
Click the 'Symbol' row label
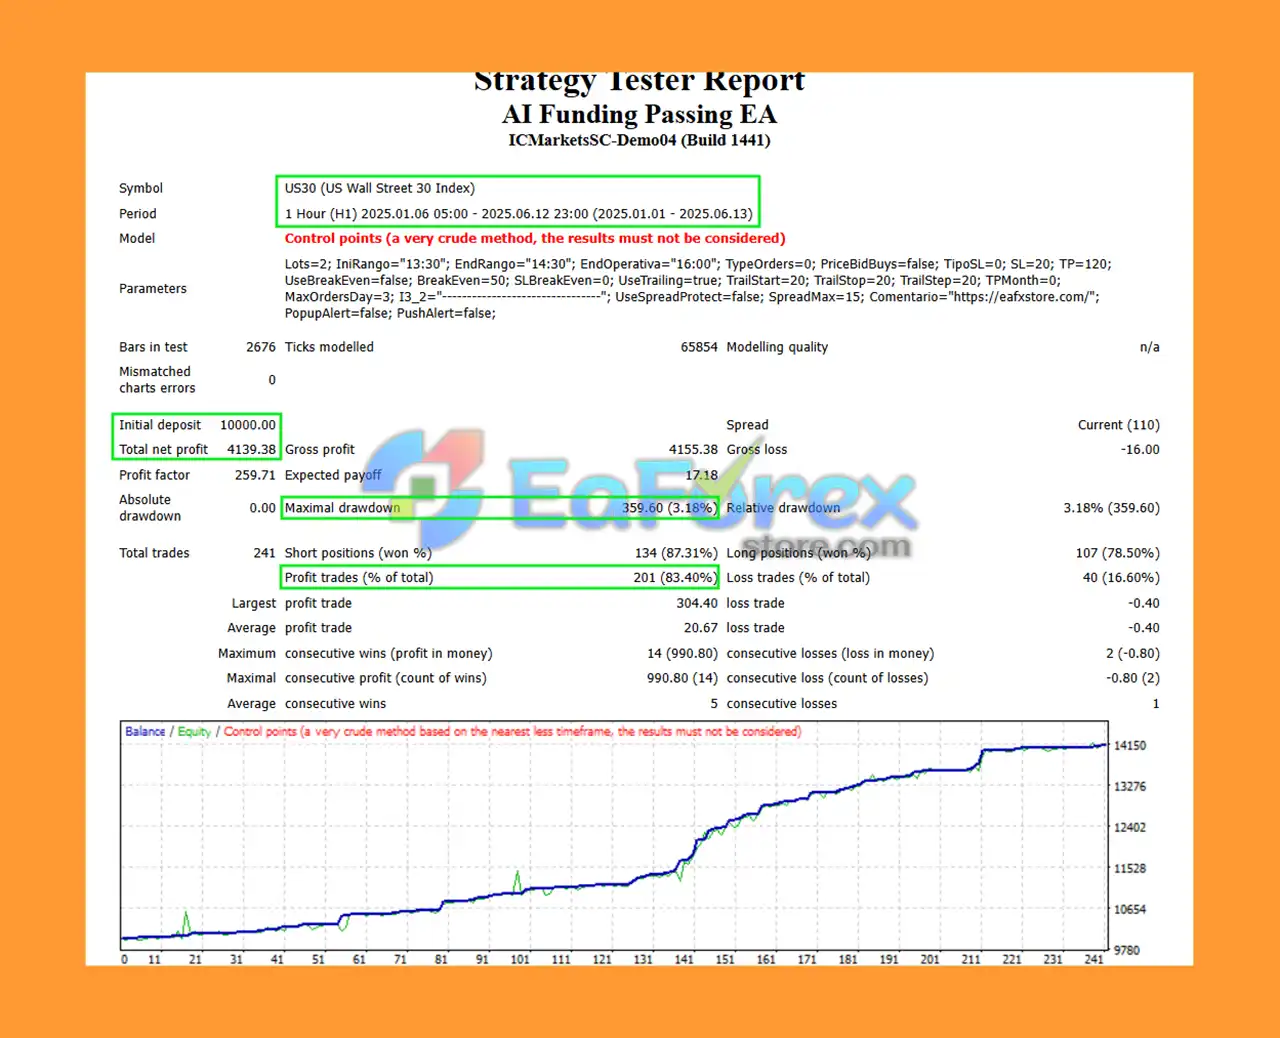click(141, 188)
